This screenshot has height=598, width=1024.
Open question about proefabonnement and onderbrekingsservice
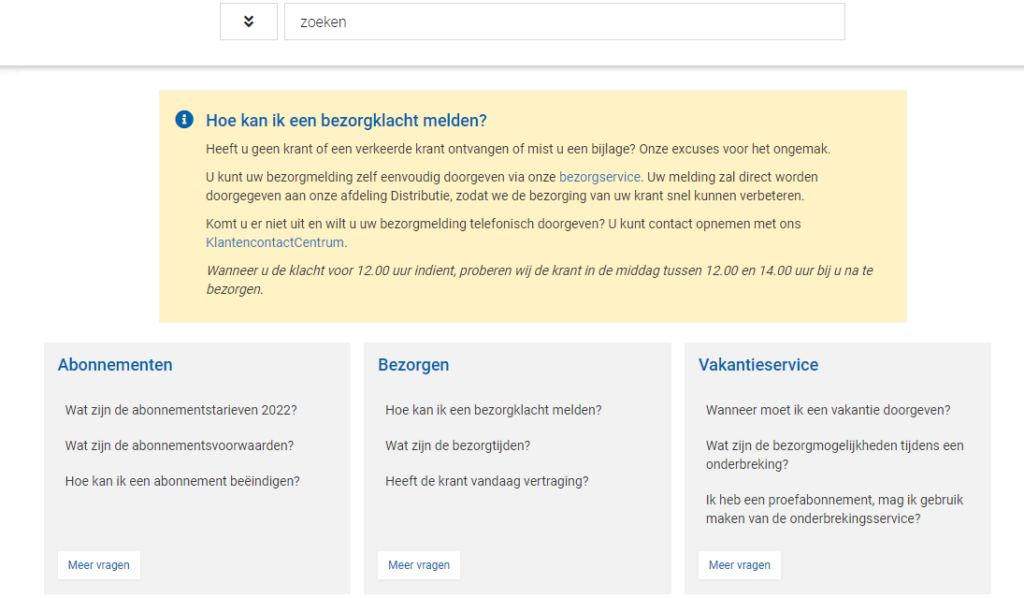835,509
